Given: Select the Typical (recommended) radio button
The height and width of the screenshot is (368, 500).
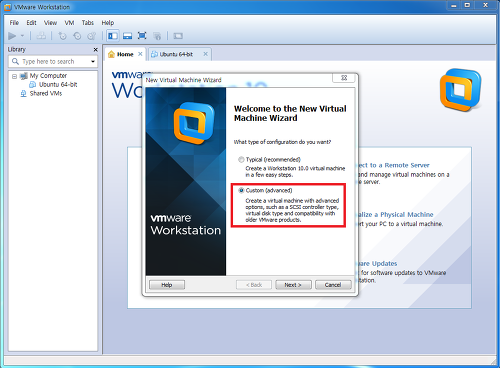Looking at the screenshot, I should point(241,160).
